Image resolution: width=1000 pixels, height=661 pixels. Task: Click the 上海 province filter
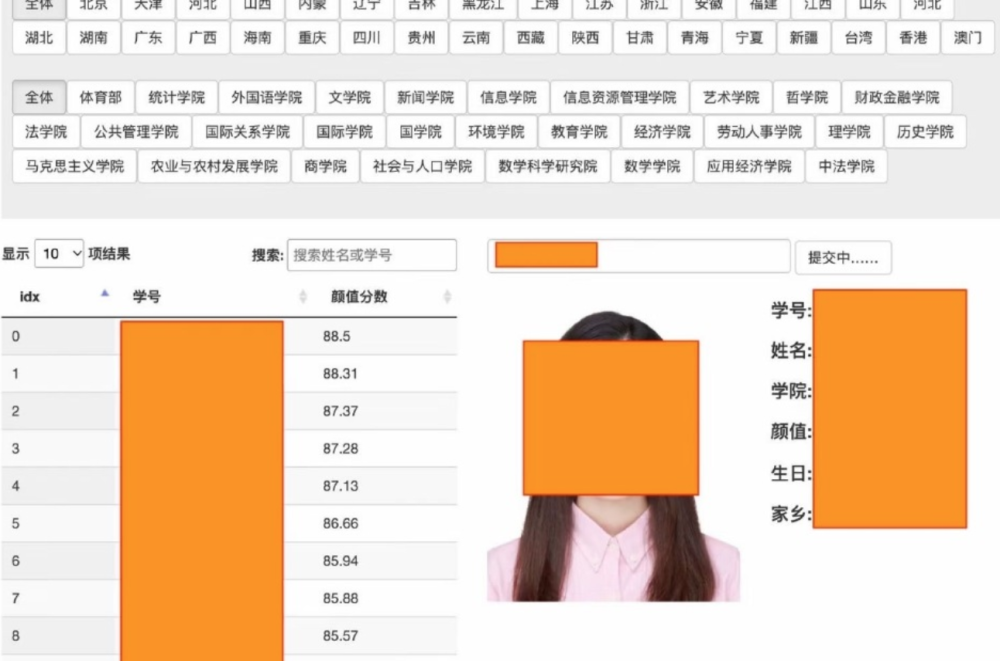[544, 4]
